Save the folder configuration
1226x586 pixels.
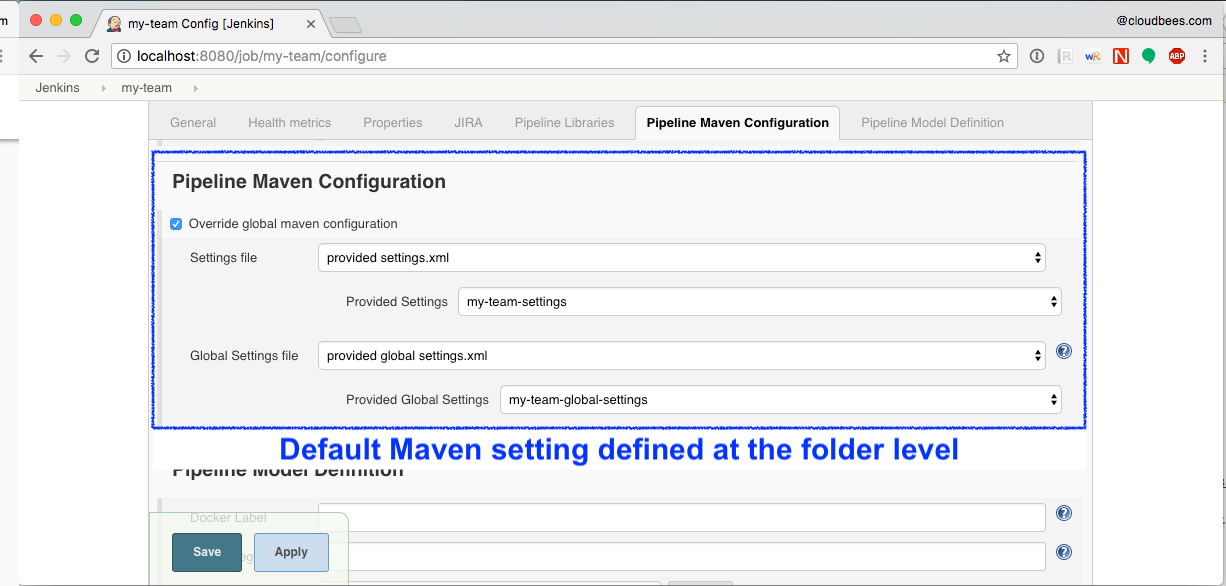(207, 552)
